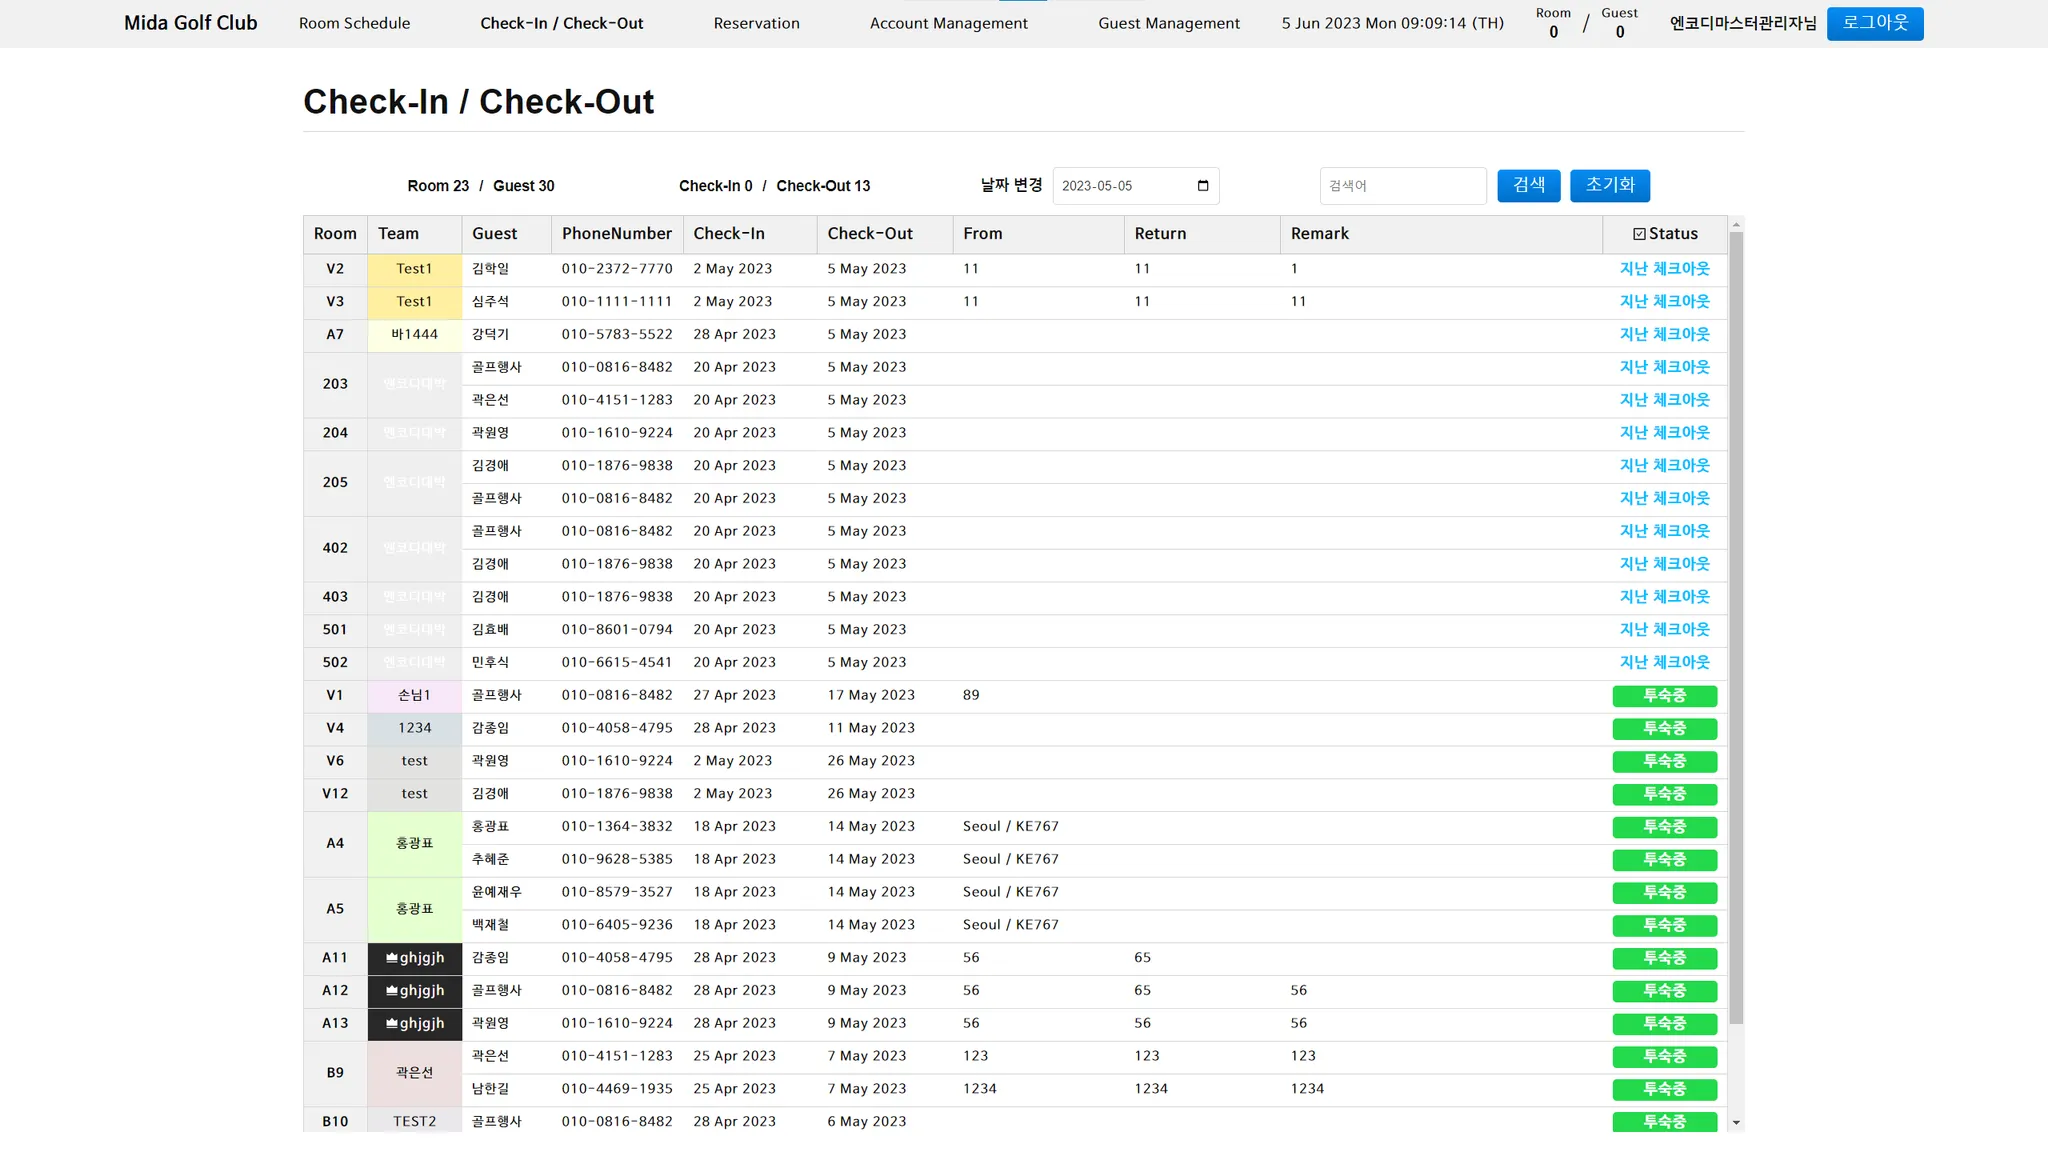The image size is (2048, 1152).
Task: Open the Check-In / Check-Out menu
Action: pos(561,23)
